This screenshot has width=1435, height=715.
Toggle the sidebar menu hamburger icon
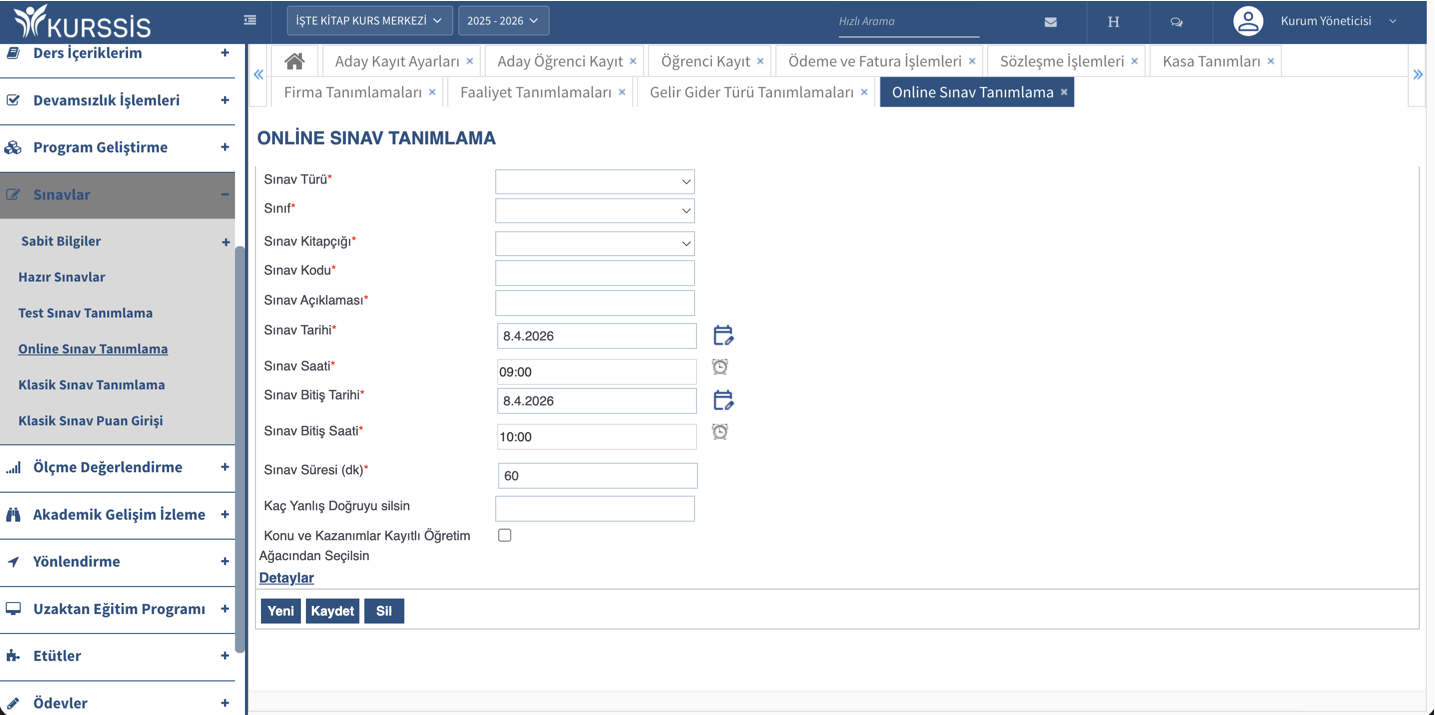point(250,20)
